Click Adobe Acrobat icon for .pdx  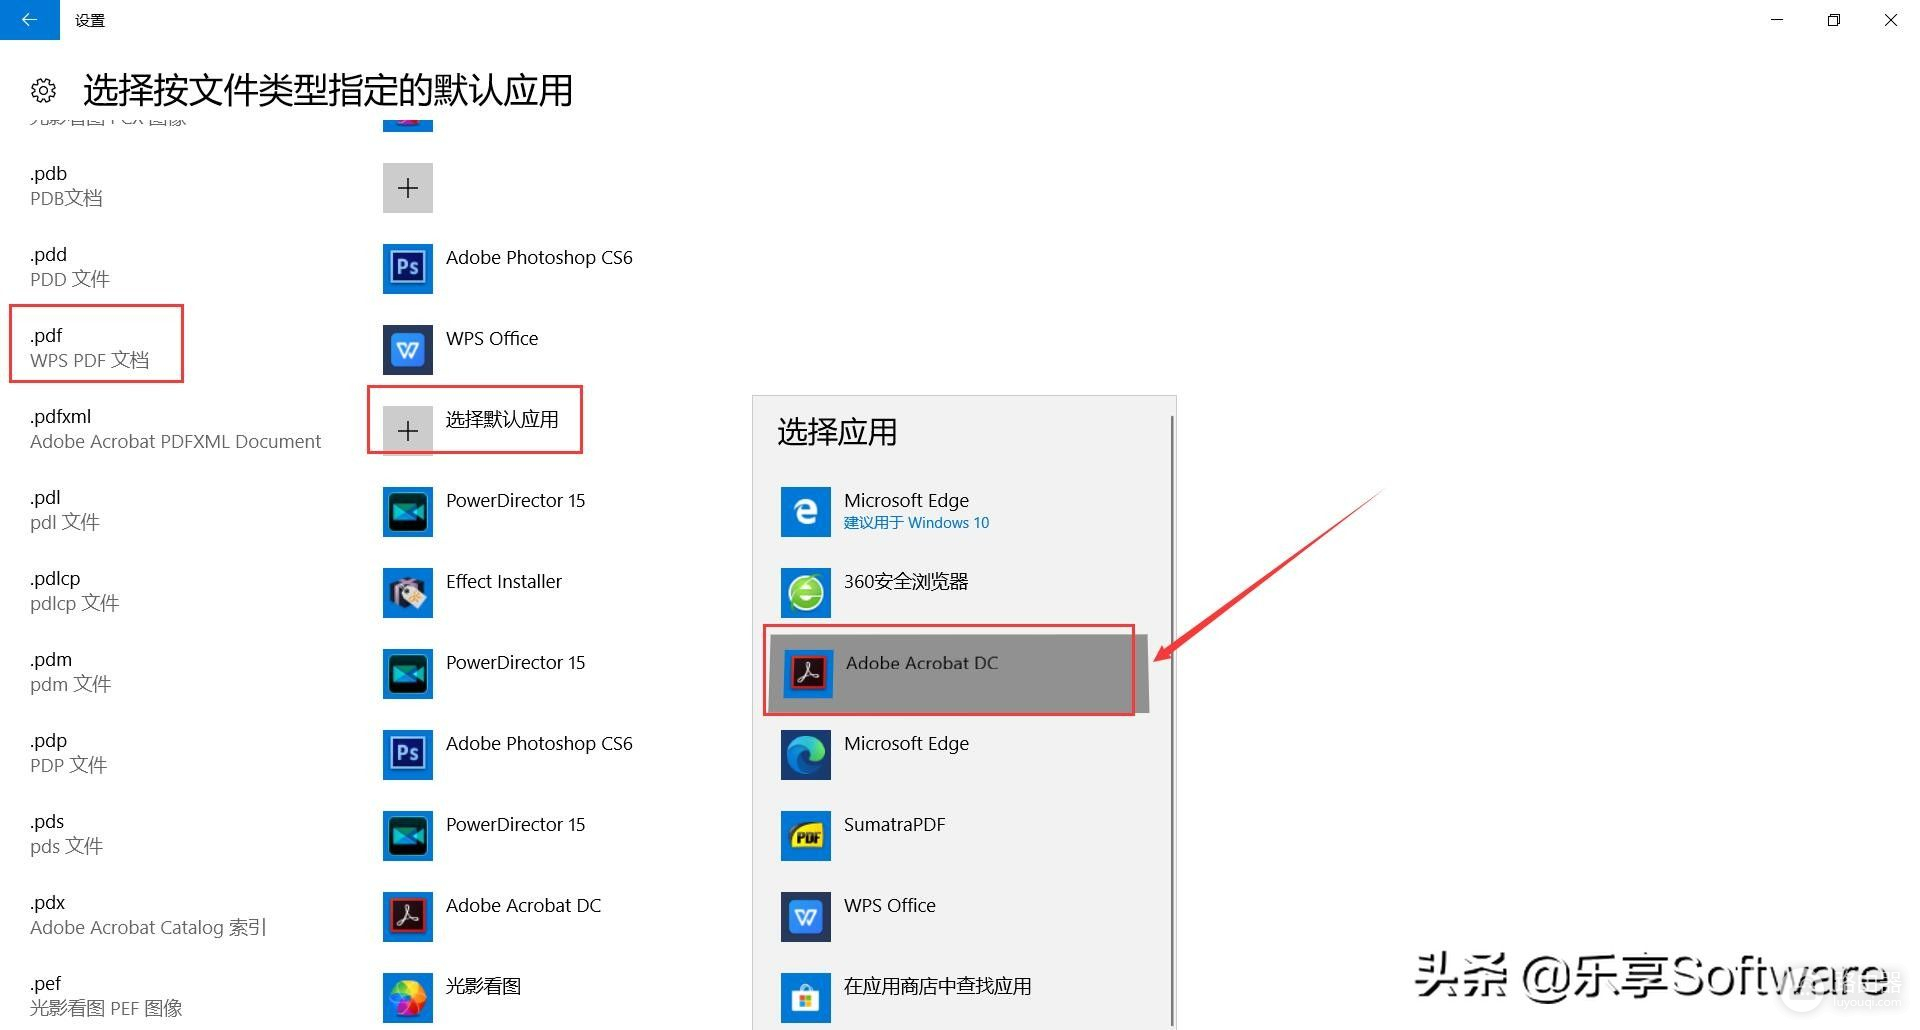tap(408, 917)
